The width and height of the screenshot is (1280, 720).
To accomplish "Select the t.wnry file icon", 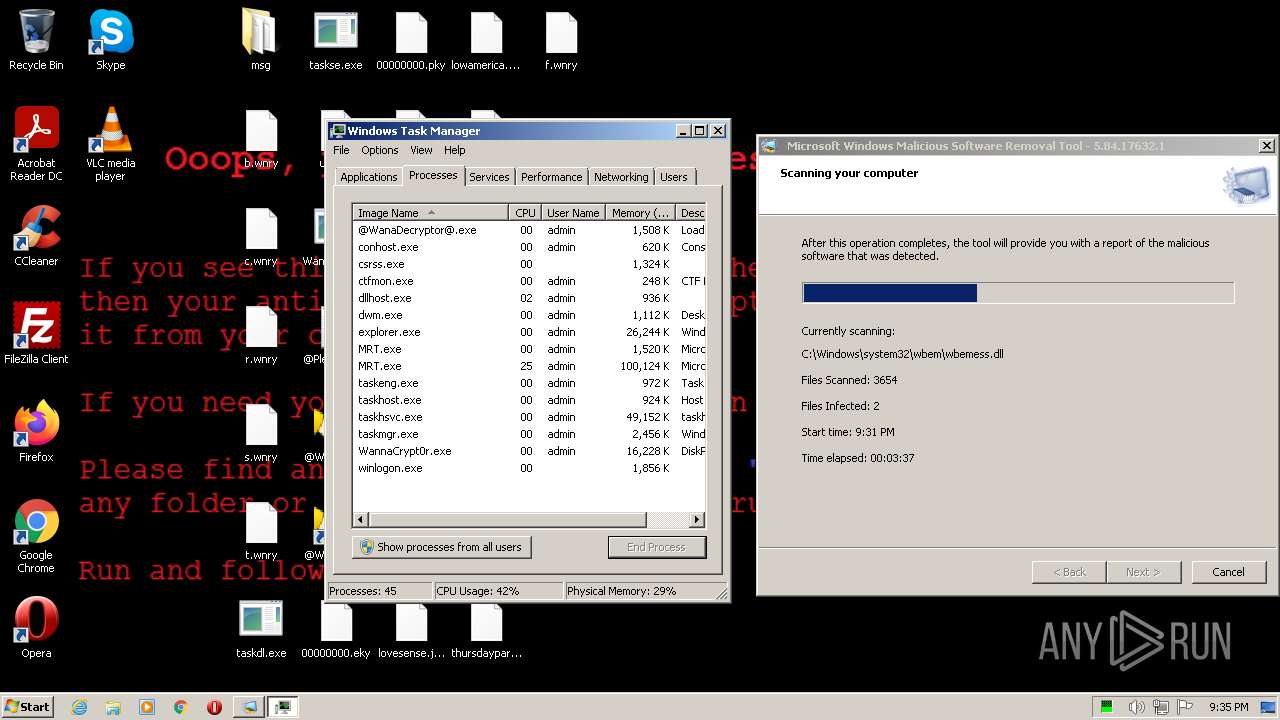I will coord(261,530).
